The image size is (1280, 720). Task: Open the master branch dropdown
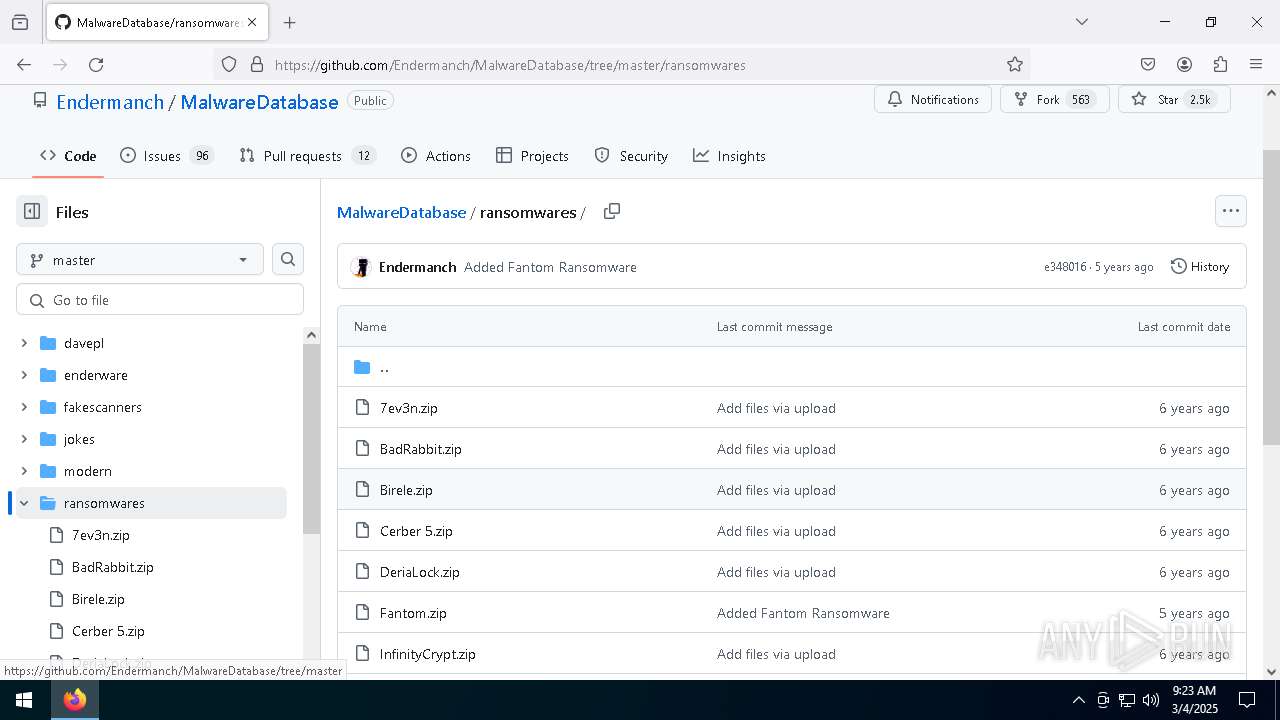coord(140,259)
